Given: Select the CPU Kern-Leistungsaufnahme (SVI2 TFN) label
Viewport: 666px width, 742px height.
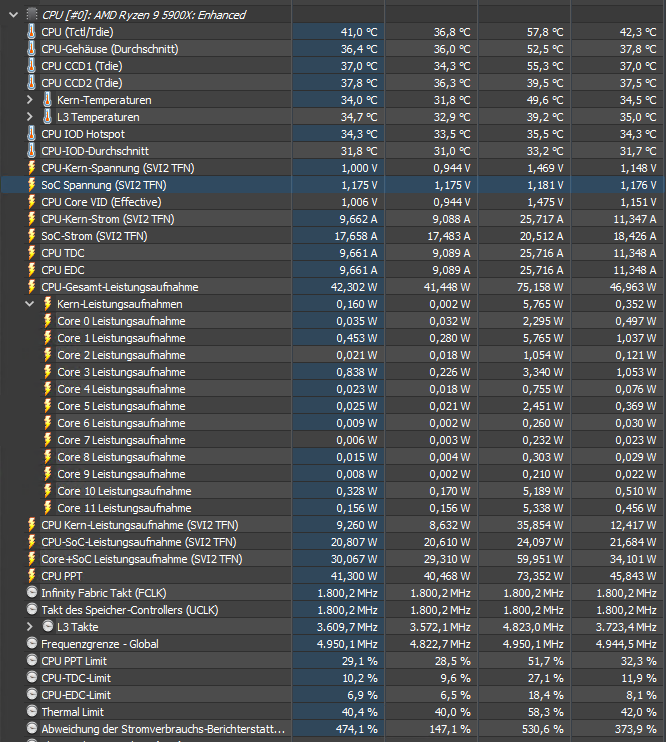Looking at the screenshot, I should 140,525.
